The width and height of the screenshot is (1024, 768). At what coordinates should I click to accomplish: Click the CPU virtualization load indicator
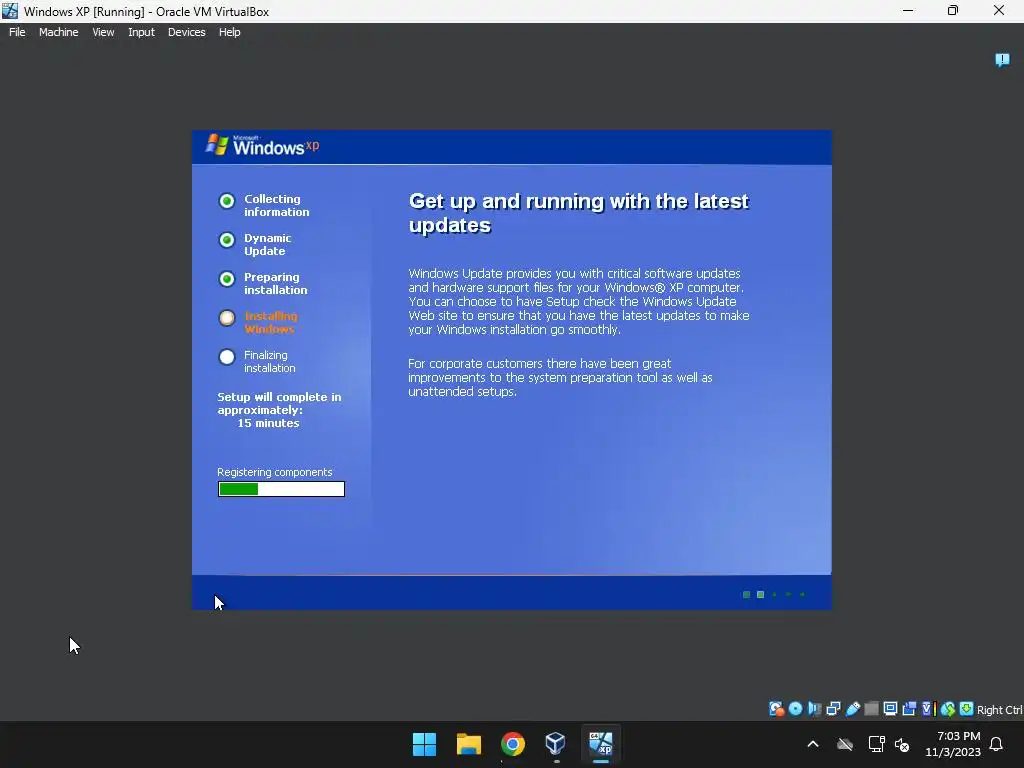pyautogui.click(x=929, y=709)
